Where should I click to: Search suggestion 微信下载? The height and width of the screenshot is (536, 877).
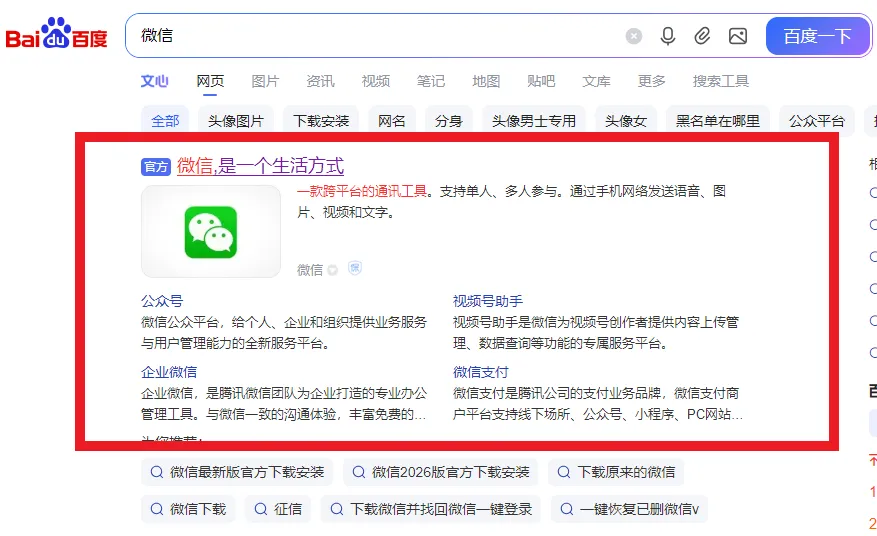tap(188, 509)
